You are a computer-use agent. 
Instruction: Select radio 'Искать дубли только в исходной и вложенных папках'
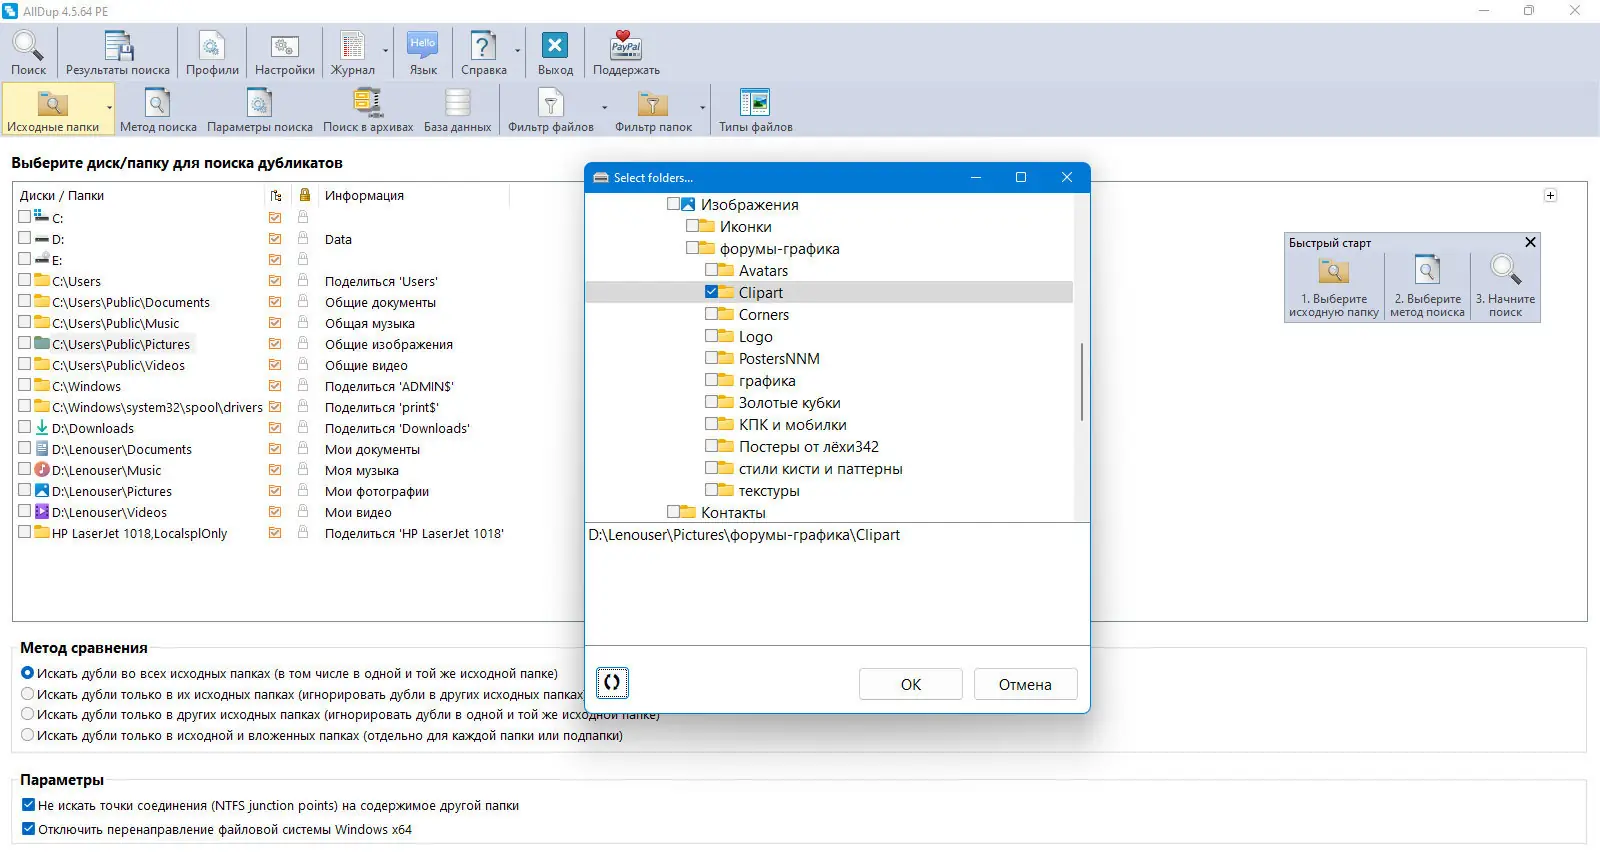tap(28, 735)
